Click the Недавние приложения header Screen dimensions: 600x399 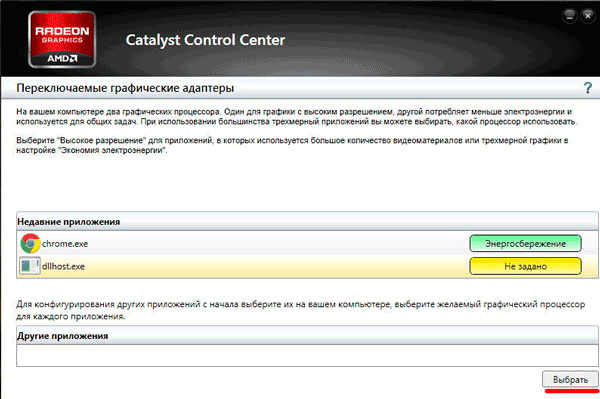[x=307, y=221]
